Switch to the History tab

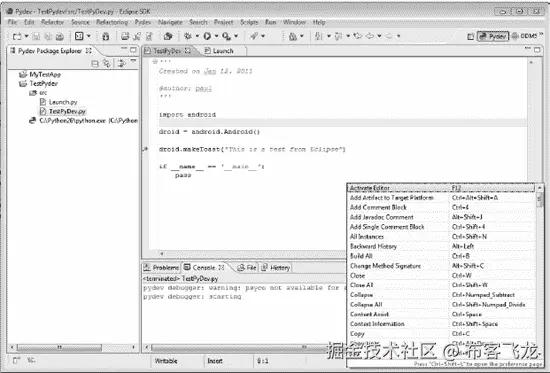(276, 268)
